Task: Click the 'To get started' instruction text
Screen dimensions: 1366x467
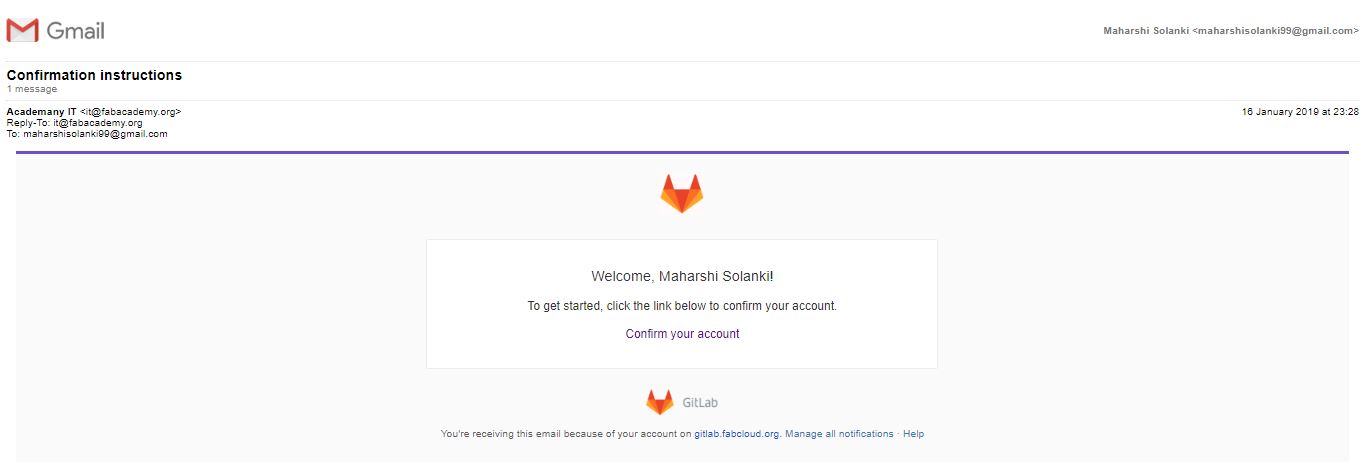Action: click(682, 306)
